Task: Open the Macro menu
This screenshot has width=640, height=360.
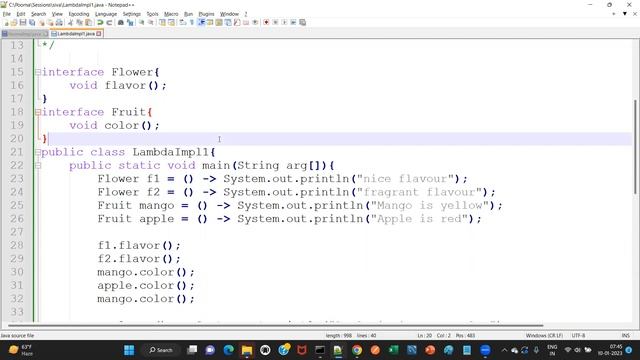Action: click(x=171, y=14)
